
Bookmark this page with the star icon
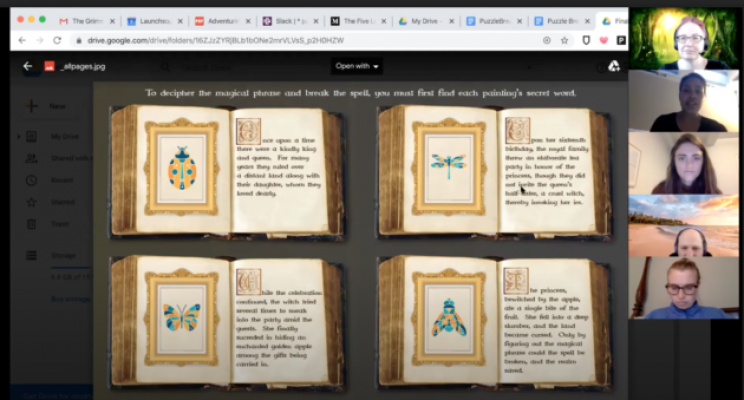click(566, 40)
